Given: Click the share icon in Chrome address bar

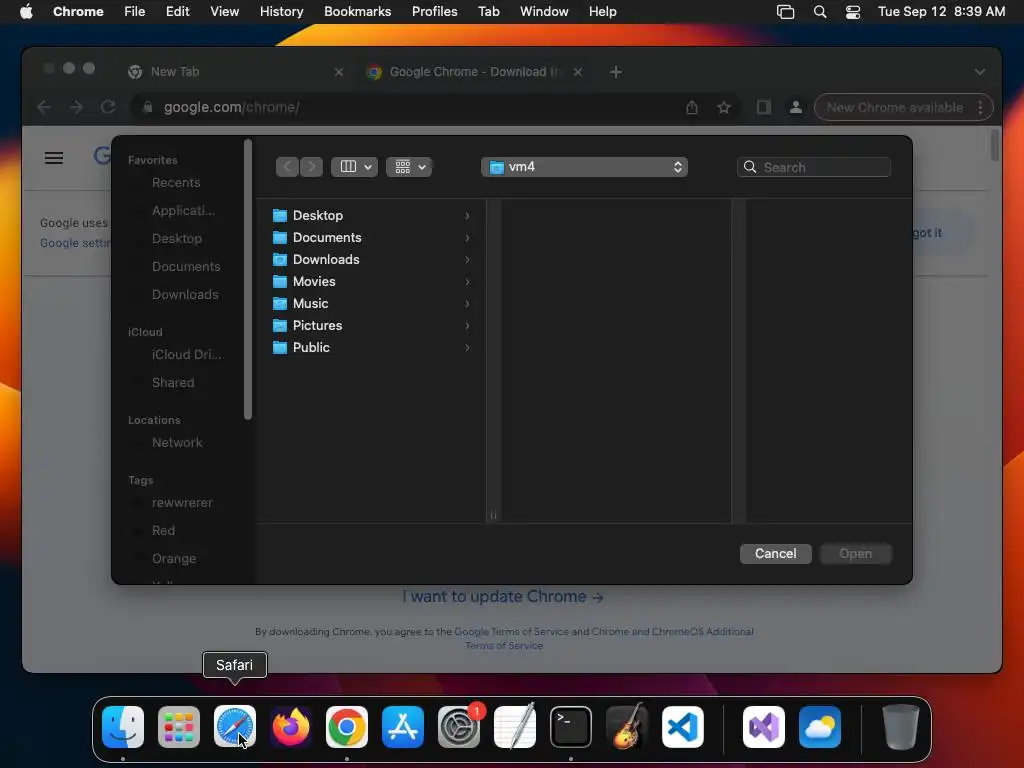Looking at the screenshot, I should [x=692, y=107].
